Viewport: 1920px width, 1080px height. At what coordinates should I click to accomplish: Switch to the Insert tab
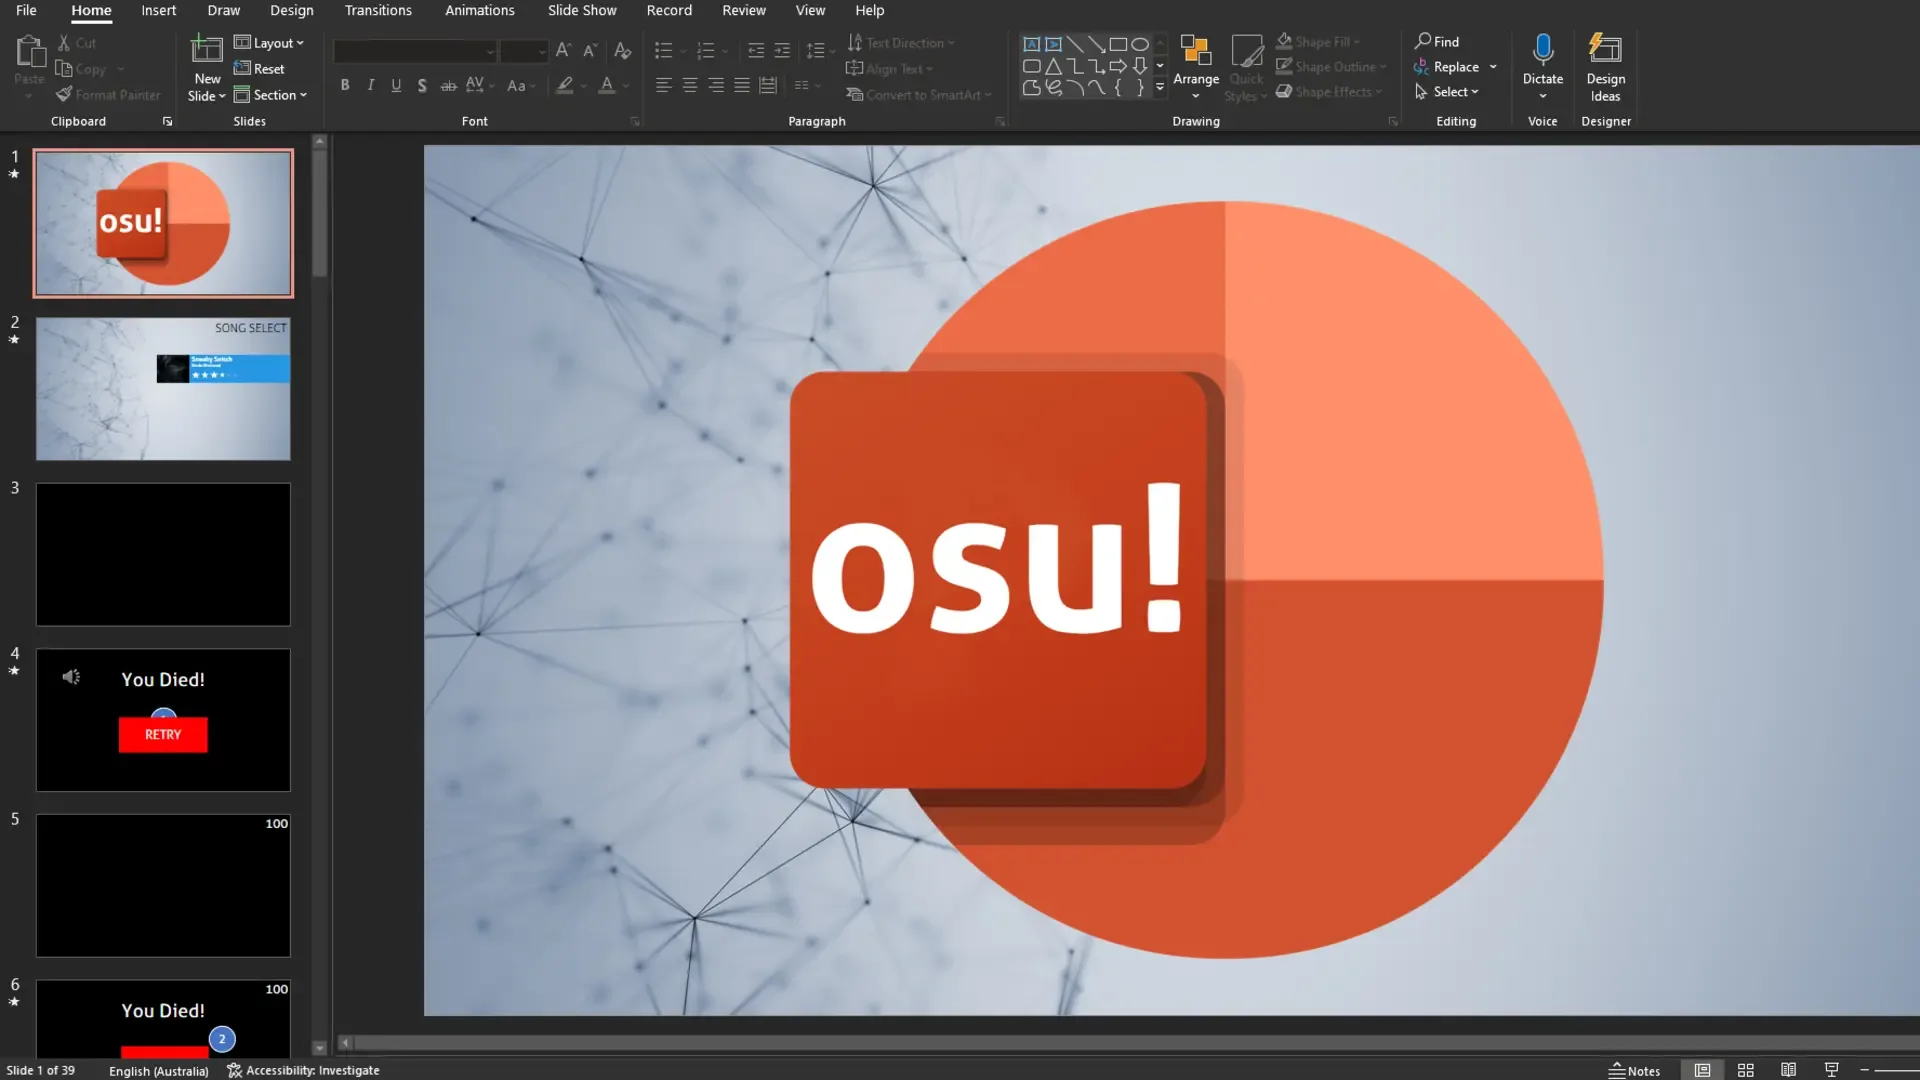tap(158, 10)
